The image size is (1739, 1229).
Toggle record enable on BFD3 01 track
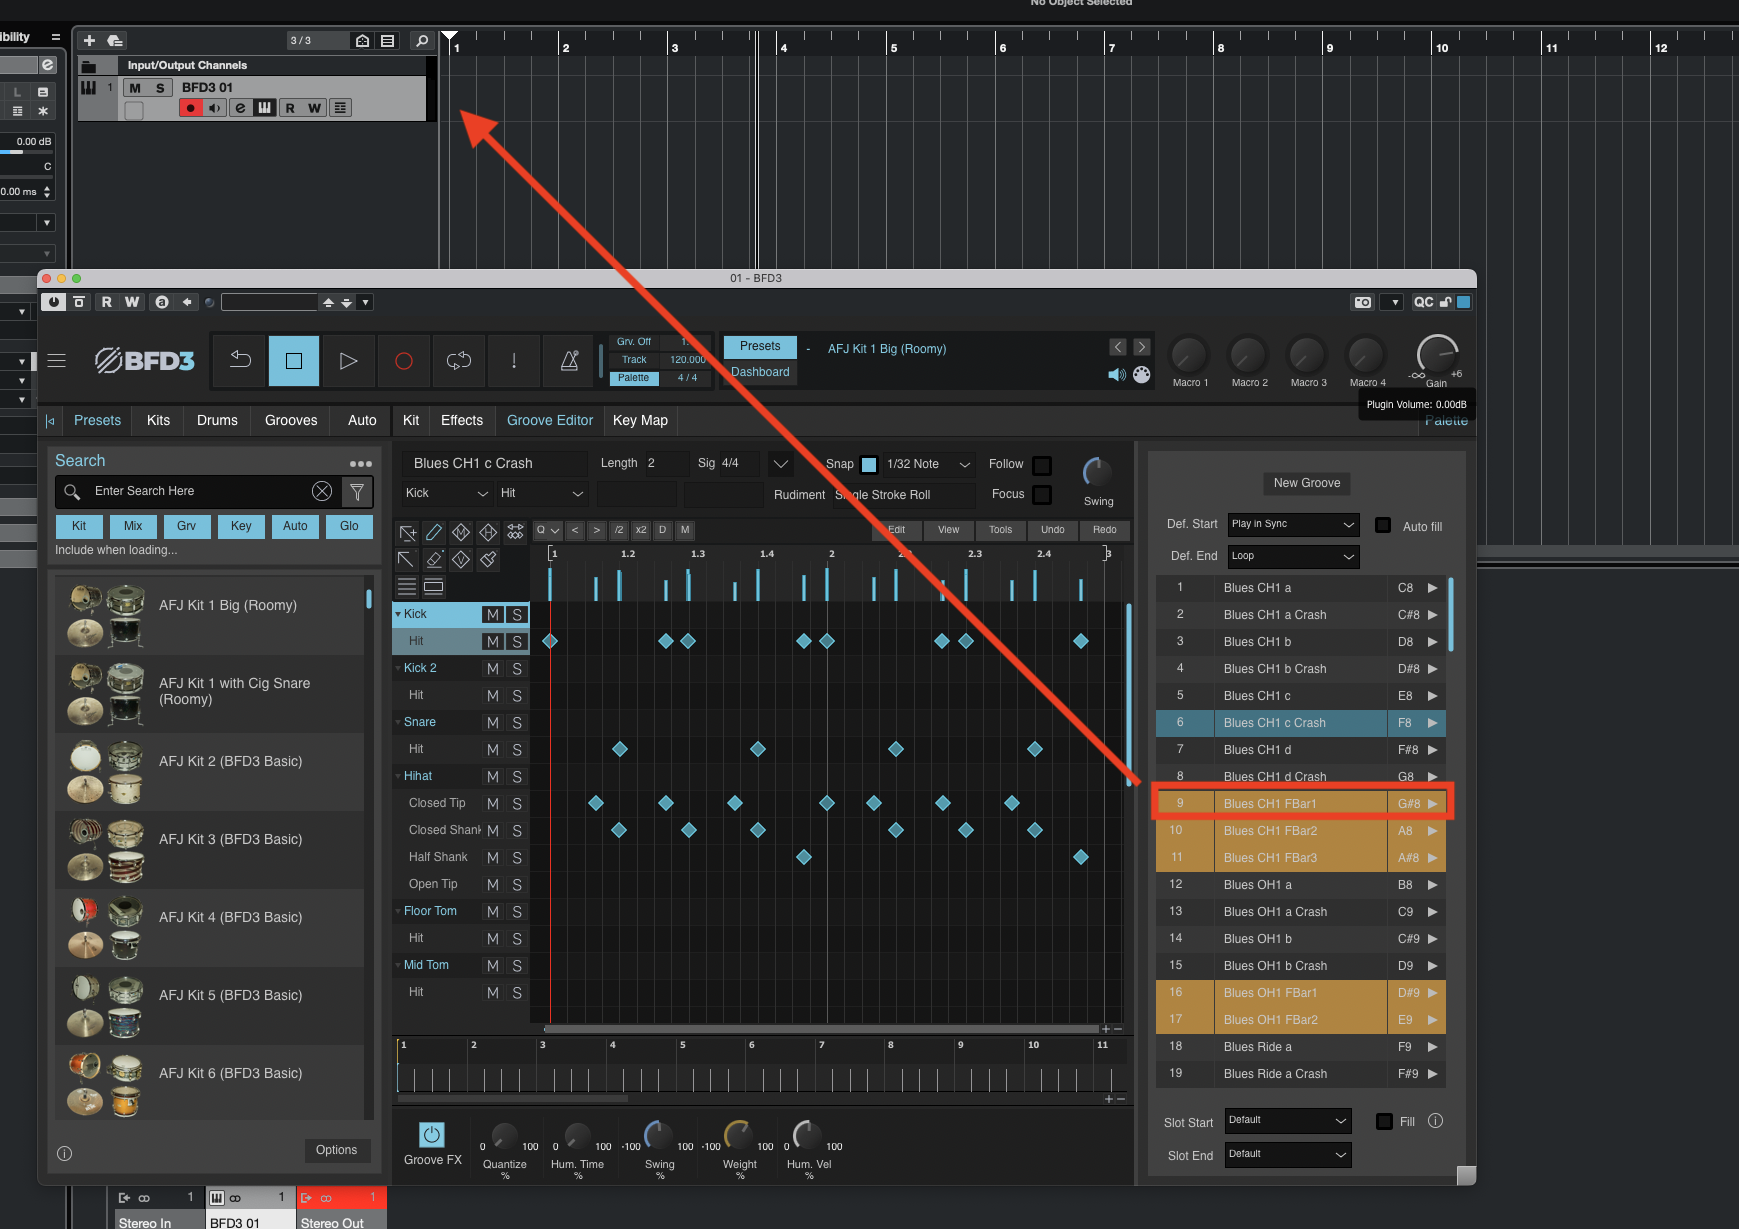(x=190, y=108)
